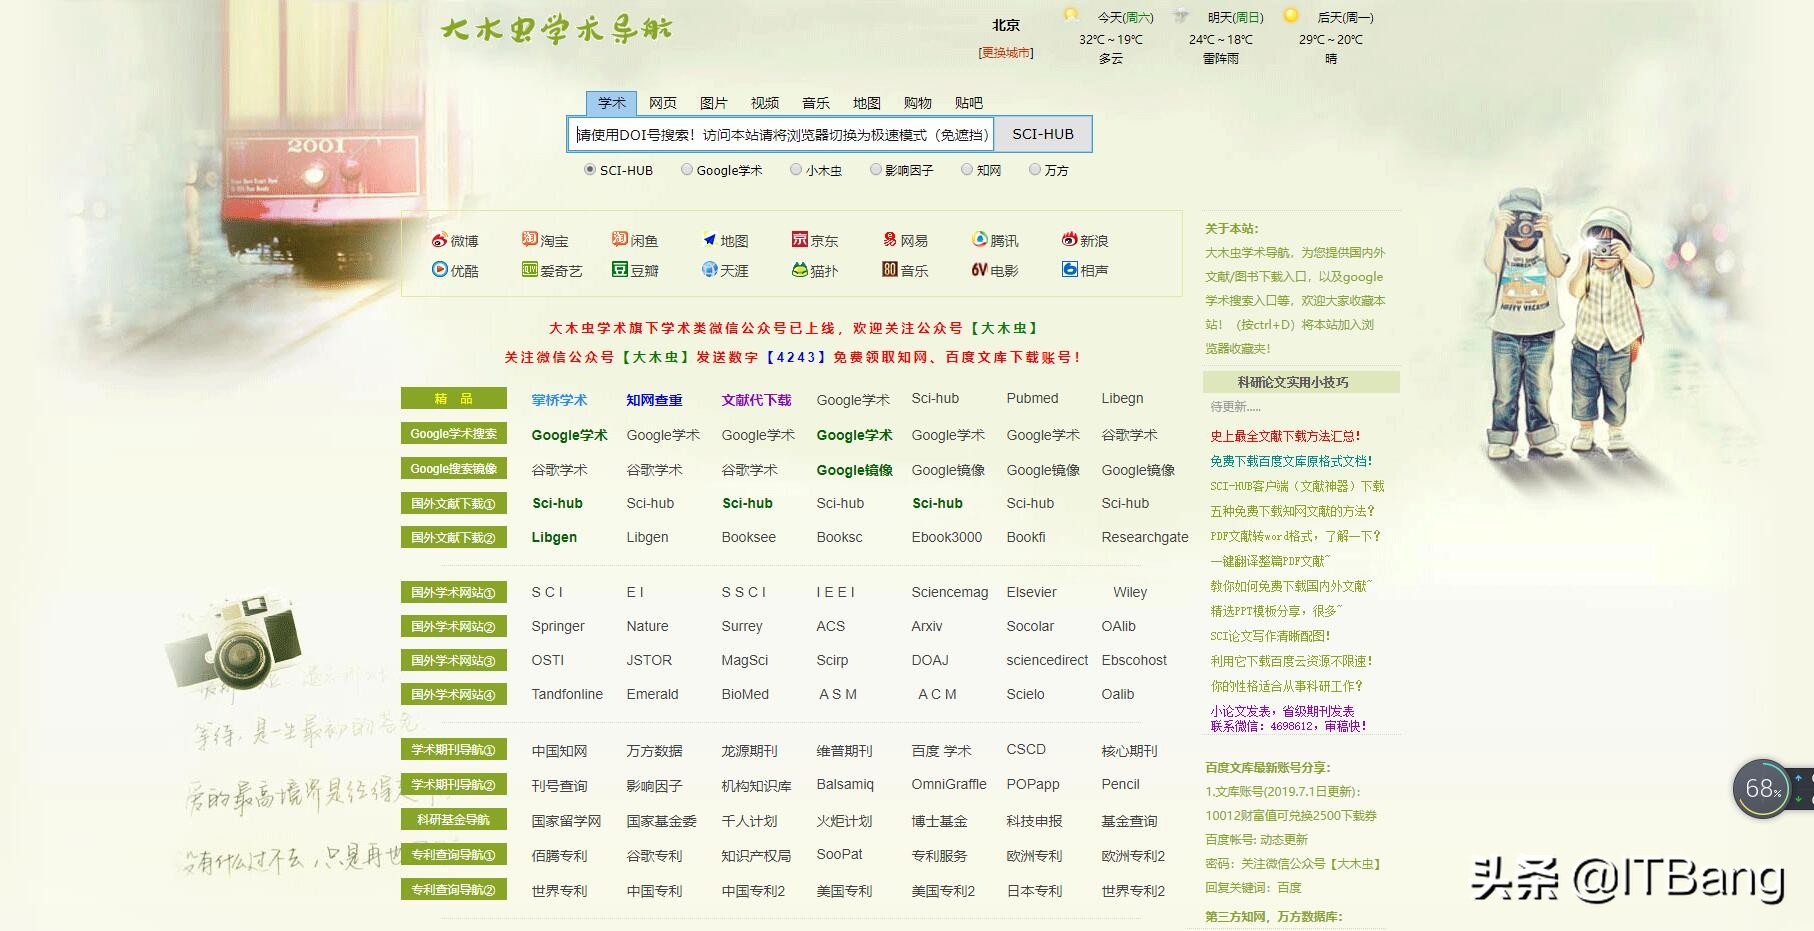The height and width of the screenshot is (931, 1814).
Task: Open the Researchgate link
Action: [x=1145, y=537]
